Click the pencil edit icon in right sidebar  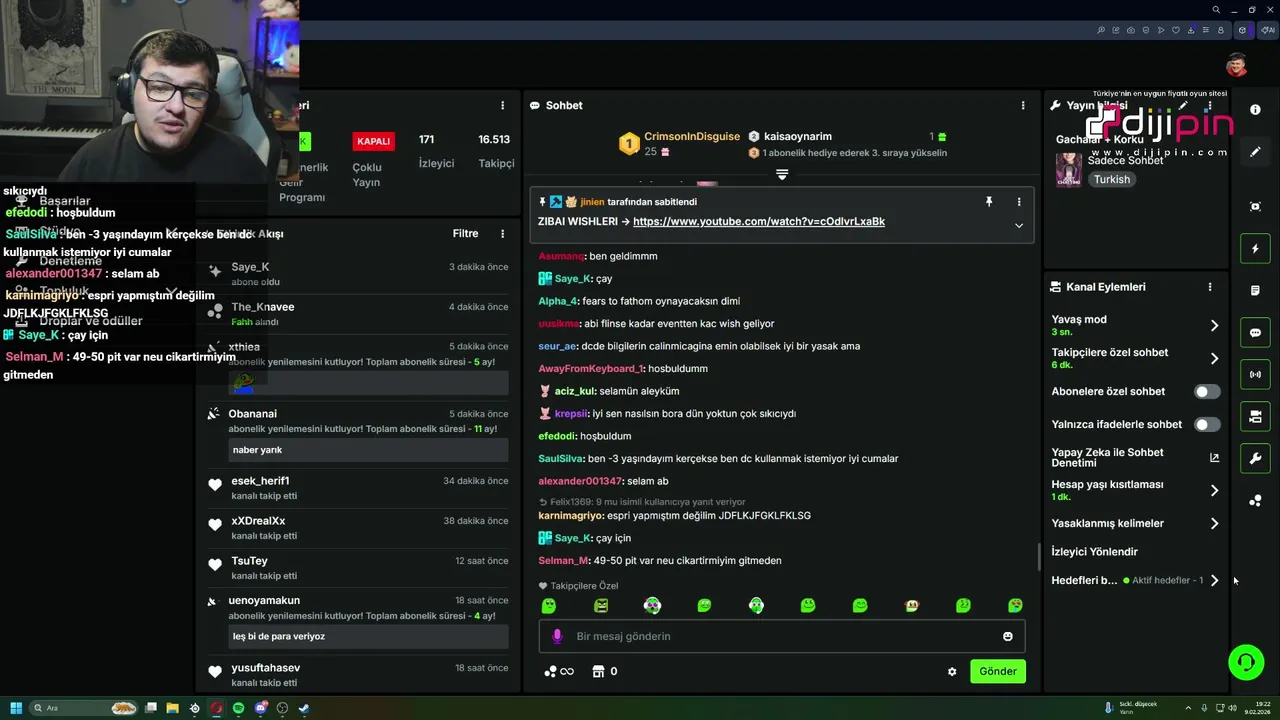[1255, 152]
